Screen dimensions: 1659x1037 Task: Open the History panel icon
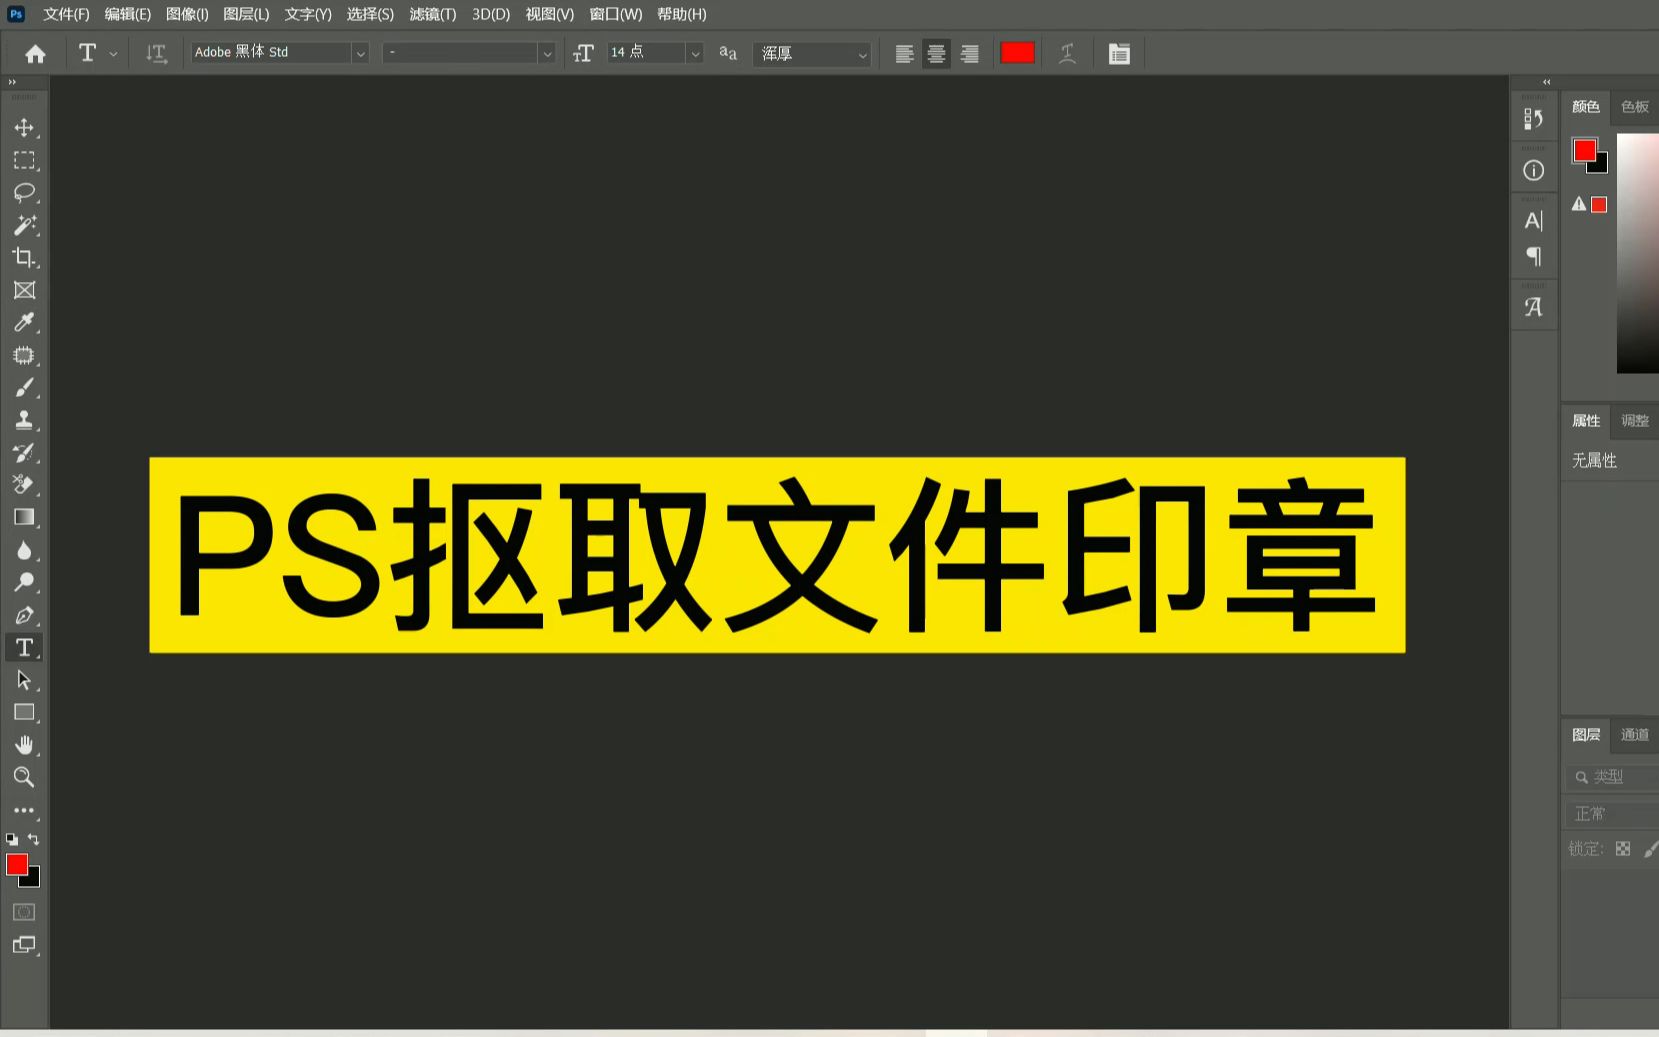(1533, 119)
